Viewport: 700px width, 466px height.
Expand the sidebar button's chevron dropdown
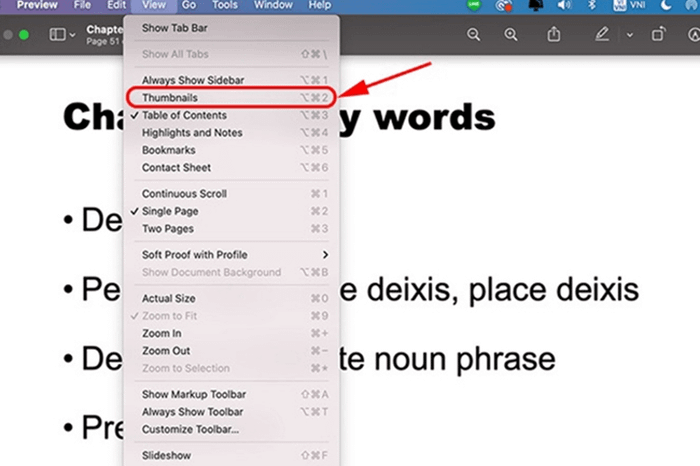point(72,35)
